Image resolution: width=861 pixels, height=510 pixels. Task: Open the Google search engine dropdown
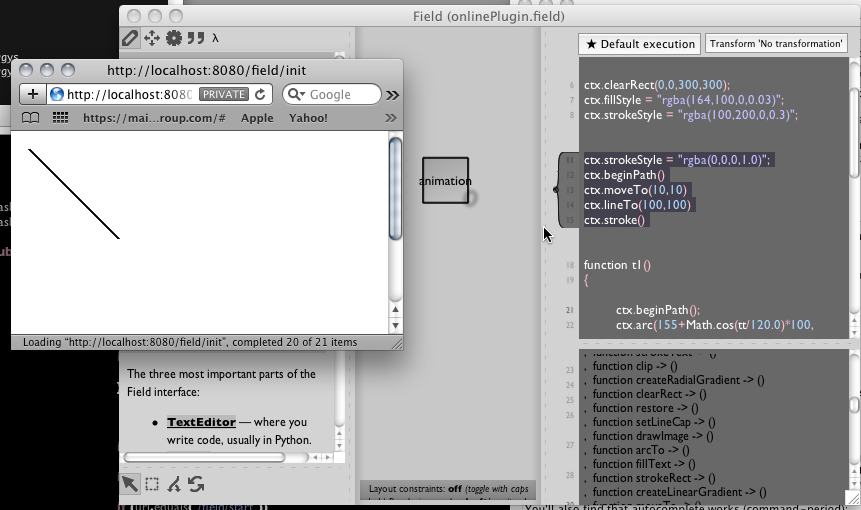coord(296,94)
